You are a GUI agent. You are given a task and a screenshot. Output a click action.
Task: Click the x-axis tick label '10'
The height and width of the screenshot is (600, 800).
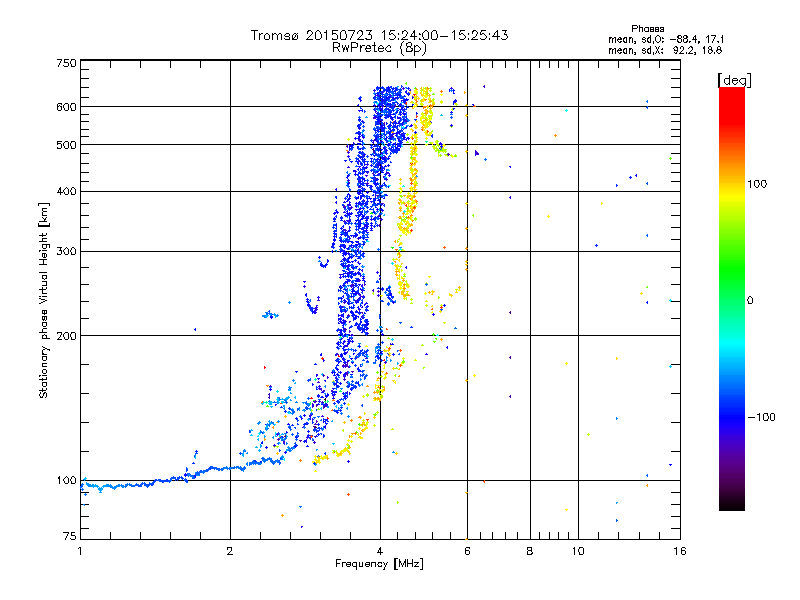click(x=578, y=551)
